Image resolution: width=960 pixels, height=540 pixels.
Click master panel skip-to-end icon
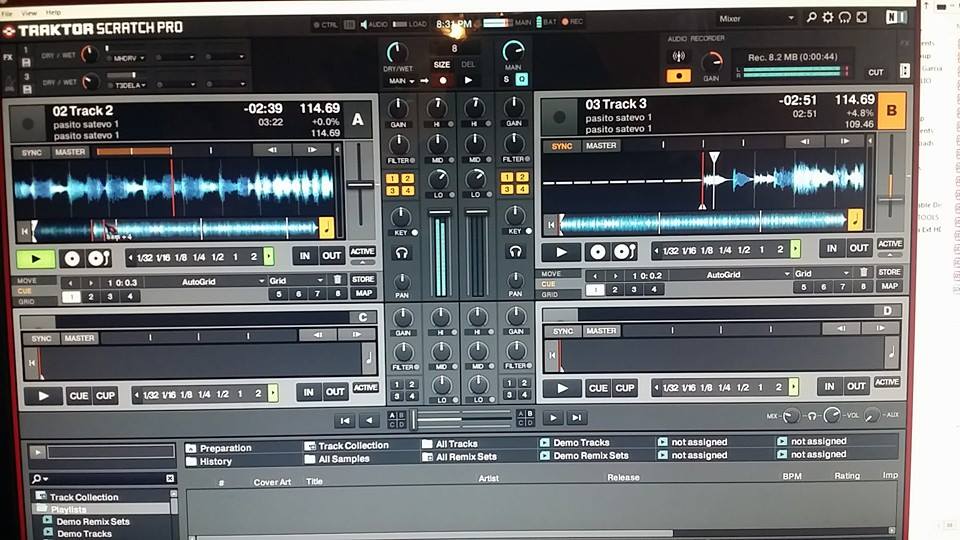coord(576,418)
